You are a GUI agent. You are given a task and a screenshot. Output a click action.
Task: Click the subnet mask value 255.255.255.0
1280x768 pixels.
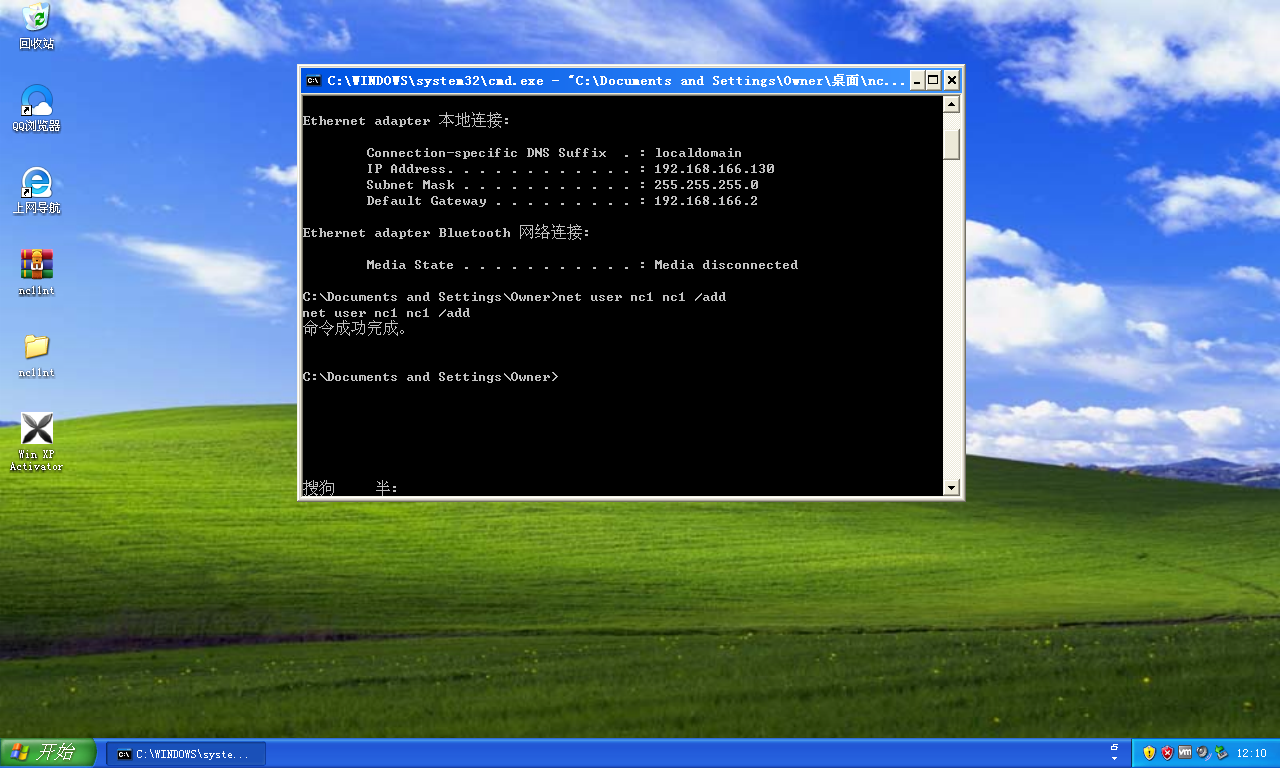coord(706,185)
